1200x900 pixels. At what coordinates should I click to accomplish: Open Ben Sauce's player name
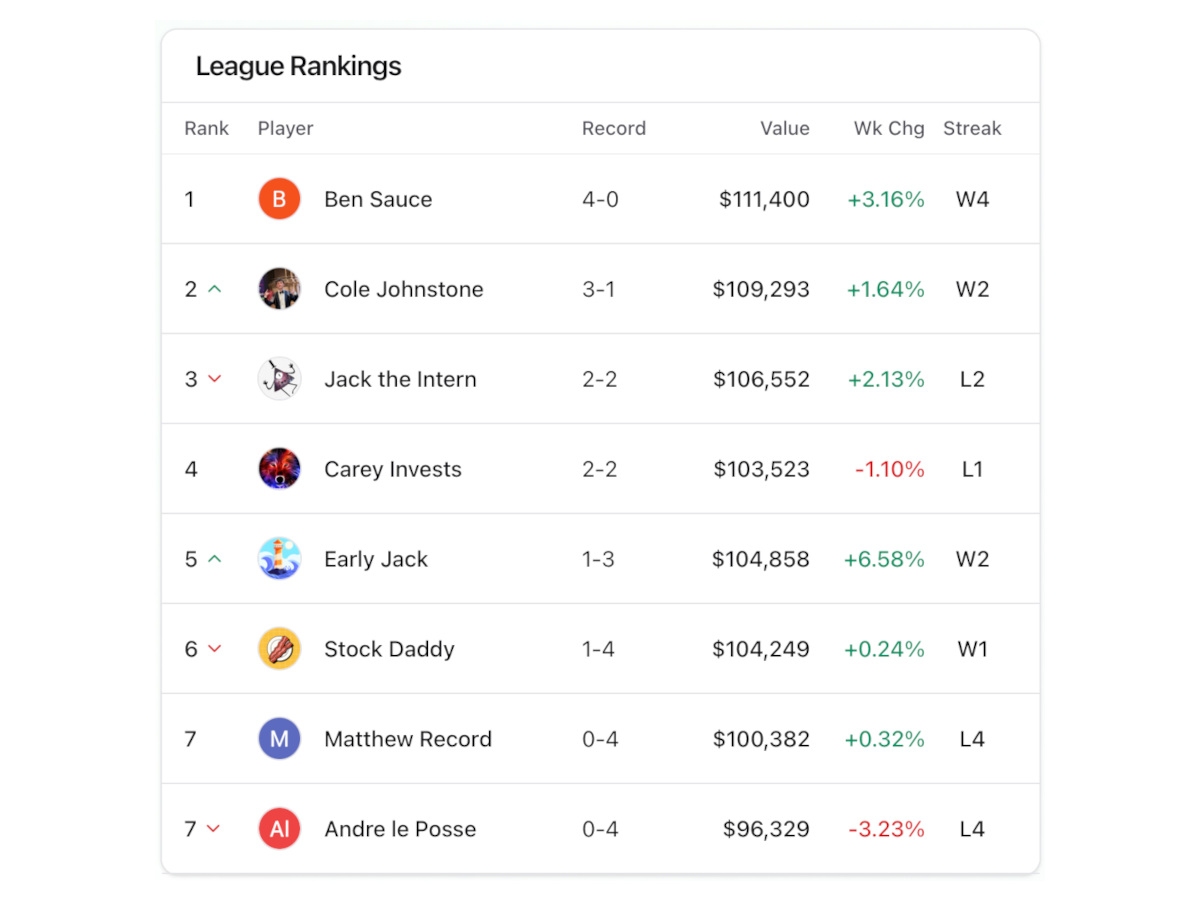click(x=378, y=198)
